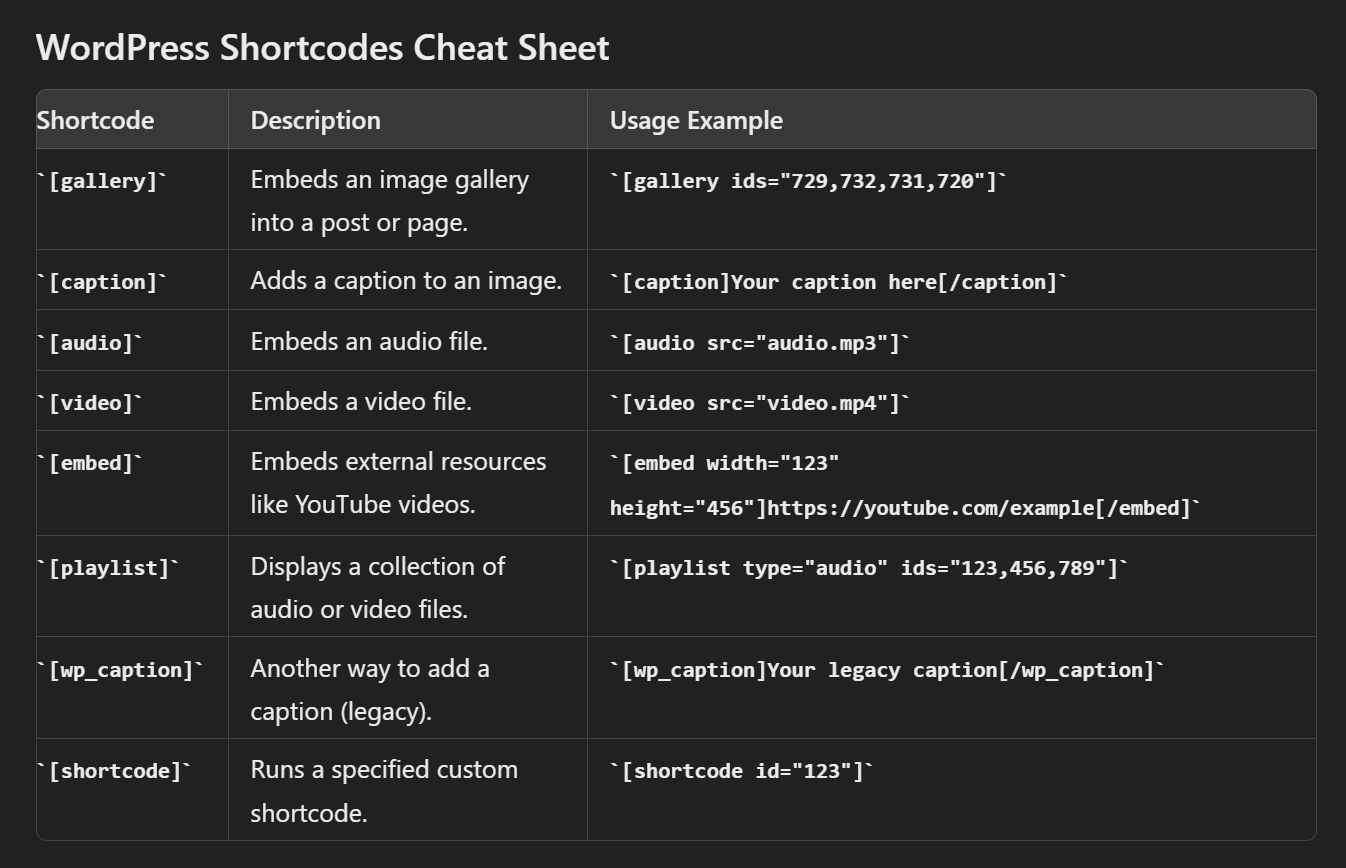1346x868 pixels.
Task: Select the [caption] shortcode cell
Action: pos(102,282)
